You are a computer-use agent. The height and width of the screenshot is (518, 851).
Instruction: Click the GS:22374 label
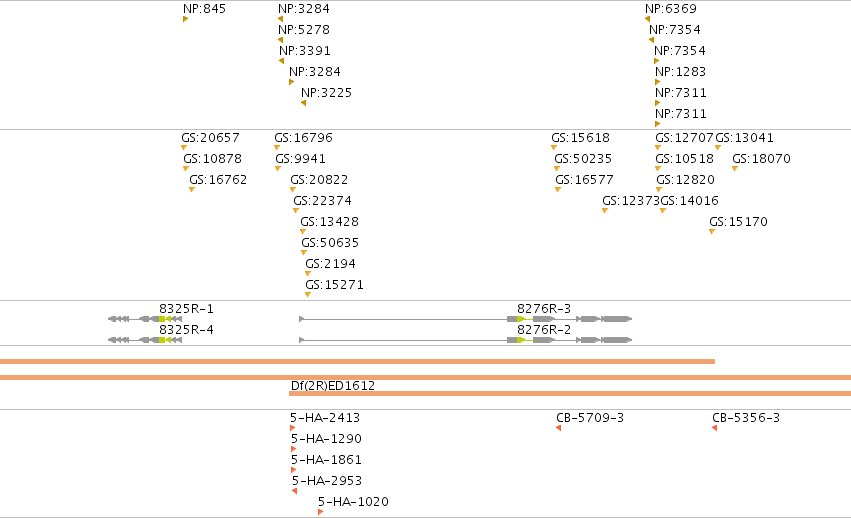(x=322, y=201)
